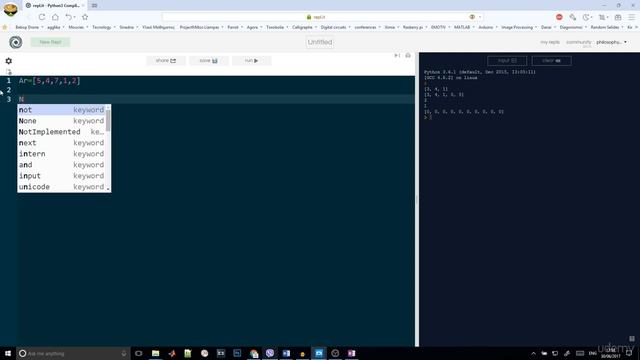Click the browser undo arrow icon
The height and width of the screenshot is (360, 640).
[69, 17]
